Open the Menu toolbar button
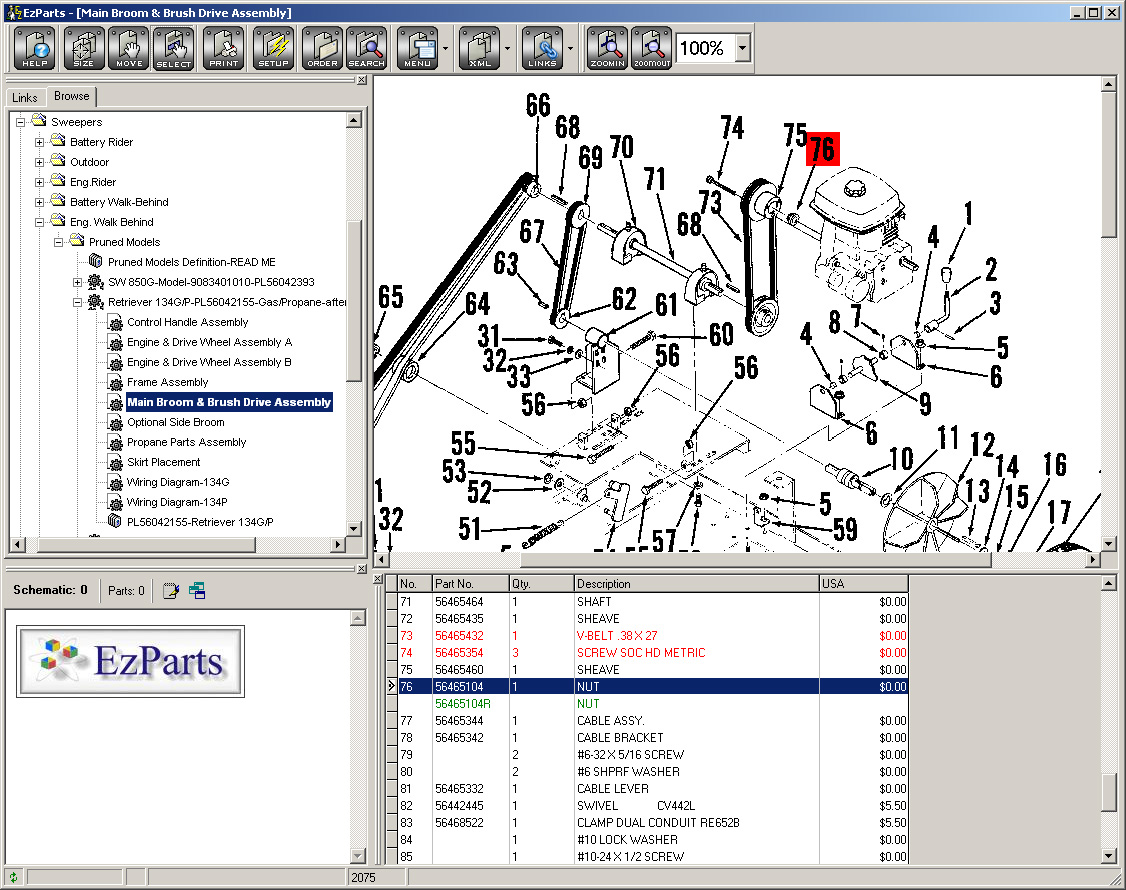Viewport: 1126px width, 890px height. point(417,48)
